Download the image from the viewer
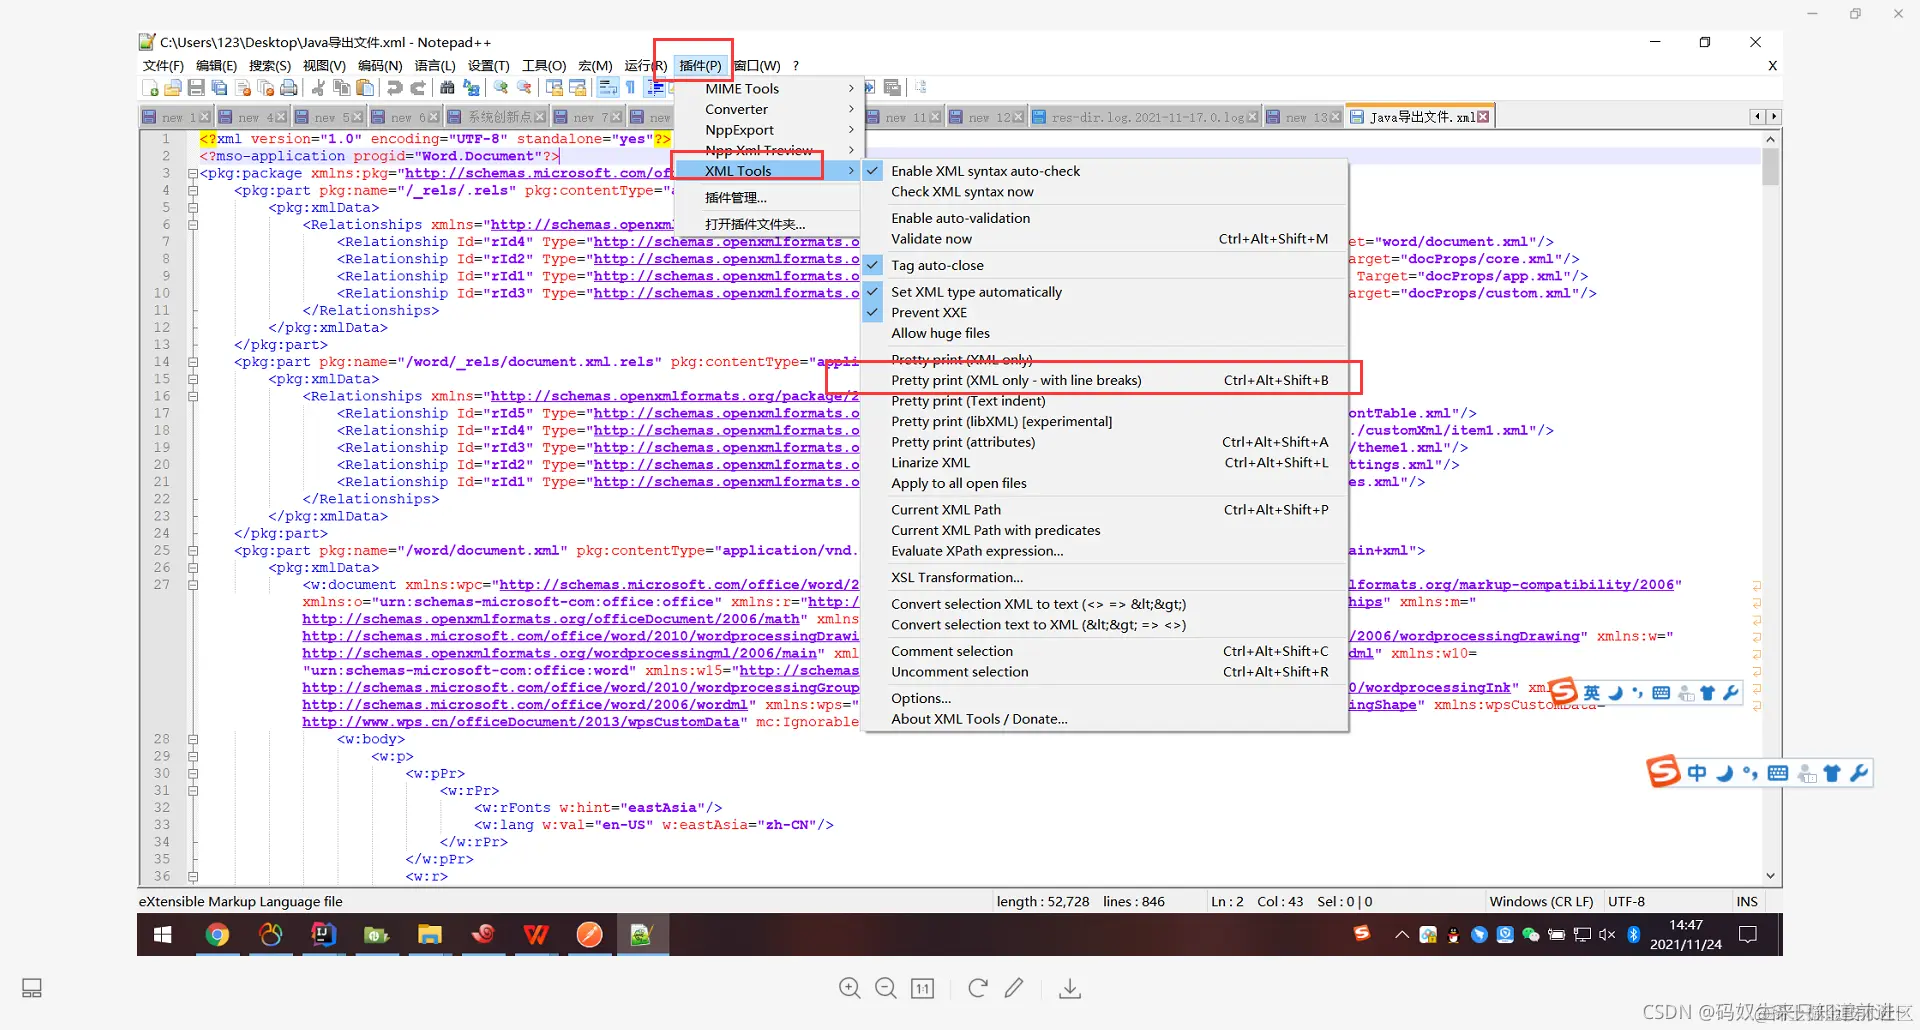The height and width of the screenshot is (1030, 1920). (x=1070, y=988)
